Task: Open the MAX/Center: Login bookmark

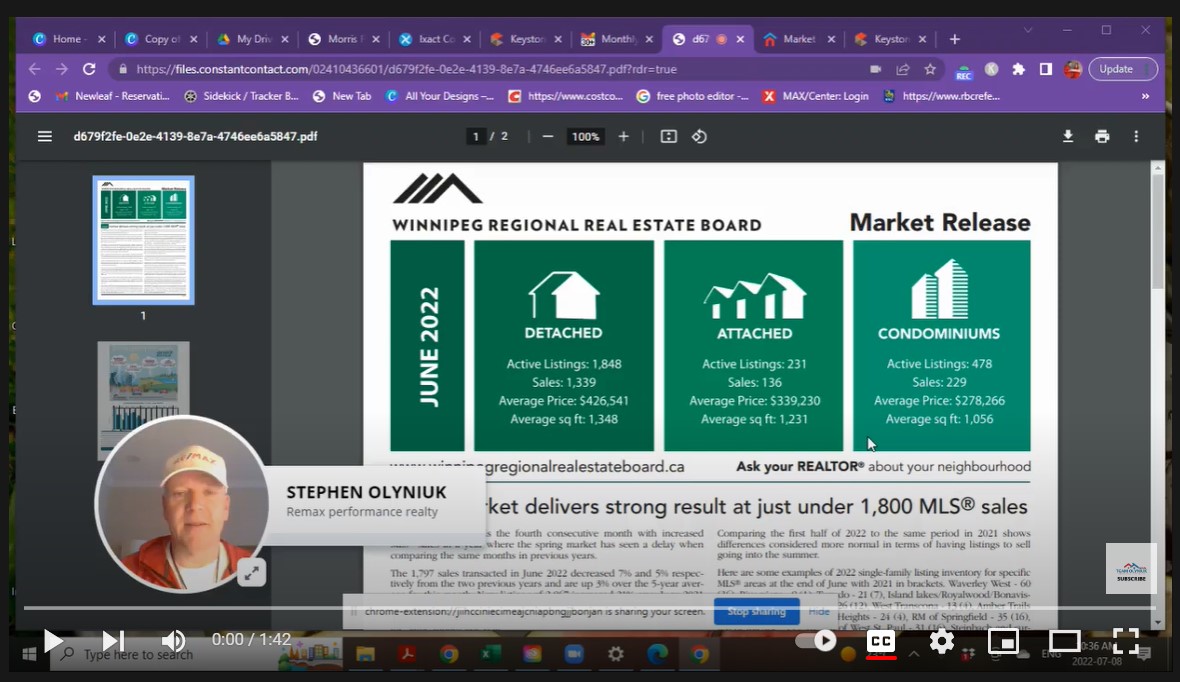Action: tap(815, 96)
